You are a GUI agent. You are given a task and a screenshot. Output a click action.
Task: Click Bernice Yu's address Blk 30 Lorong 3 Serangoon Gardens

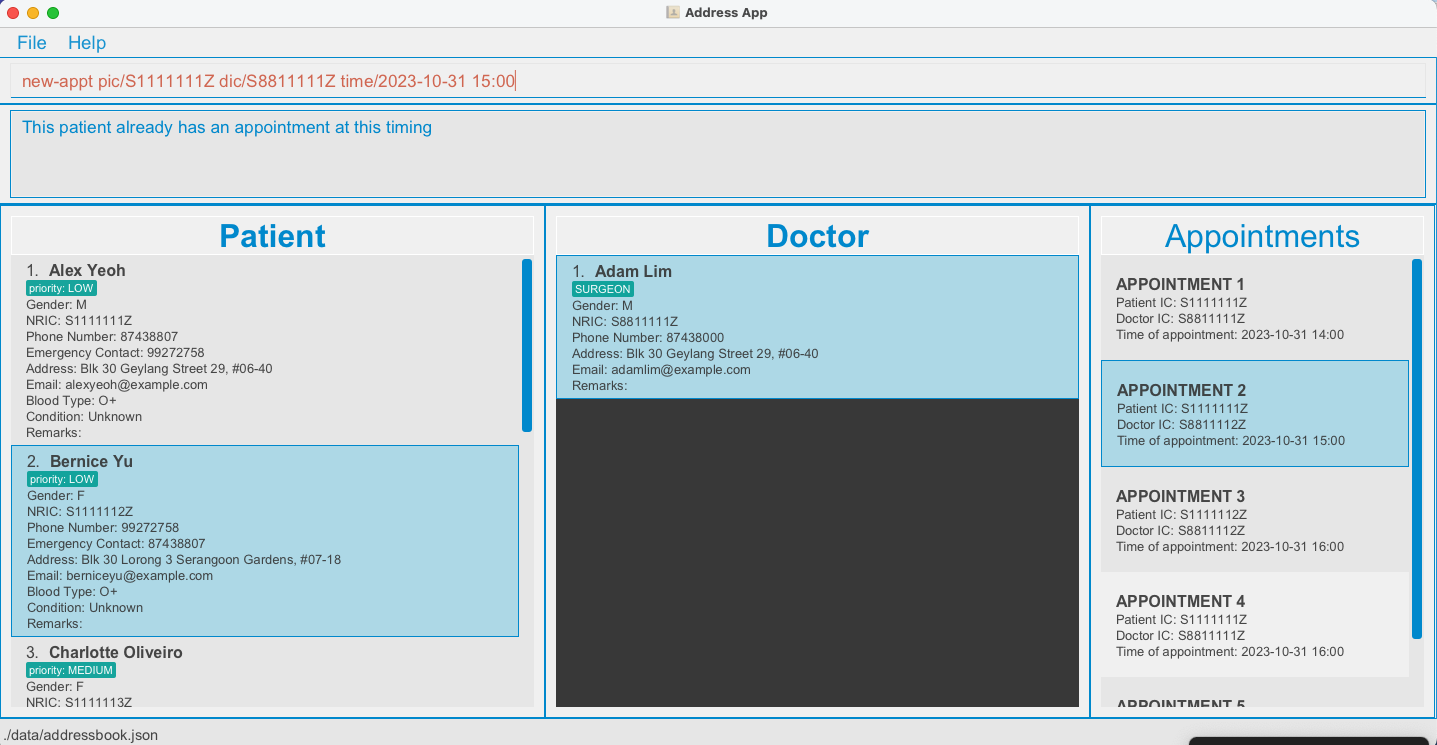point(184,560)
